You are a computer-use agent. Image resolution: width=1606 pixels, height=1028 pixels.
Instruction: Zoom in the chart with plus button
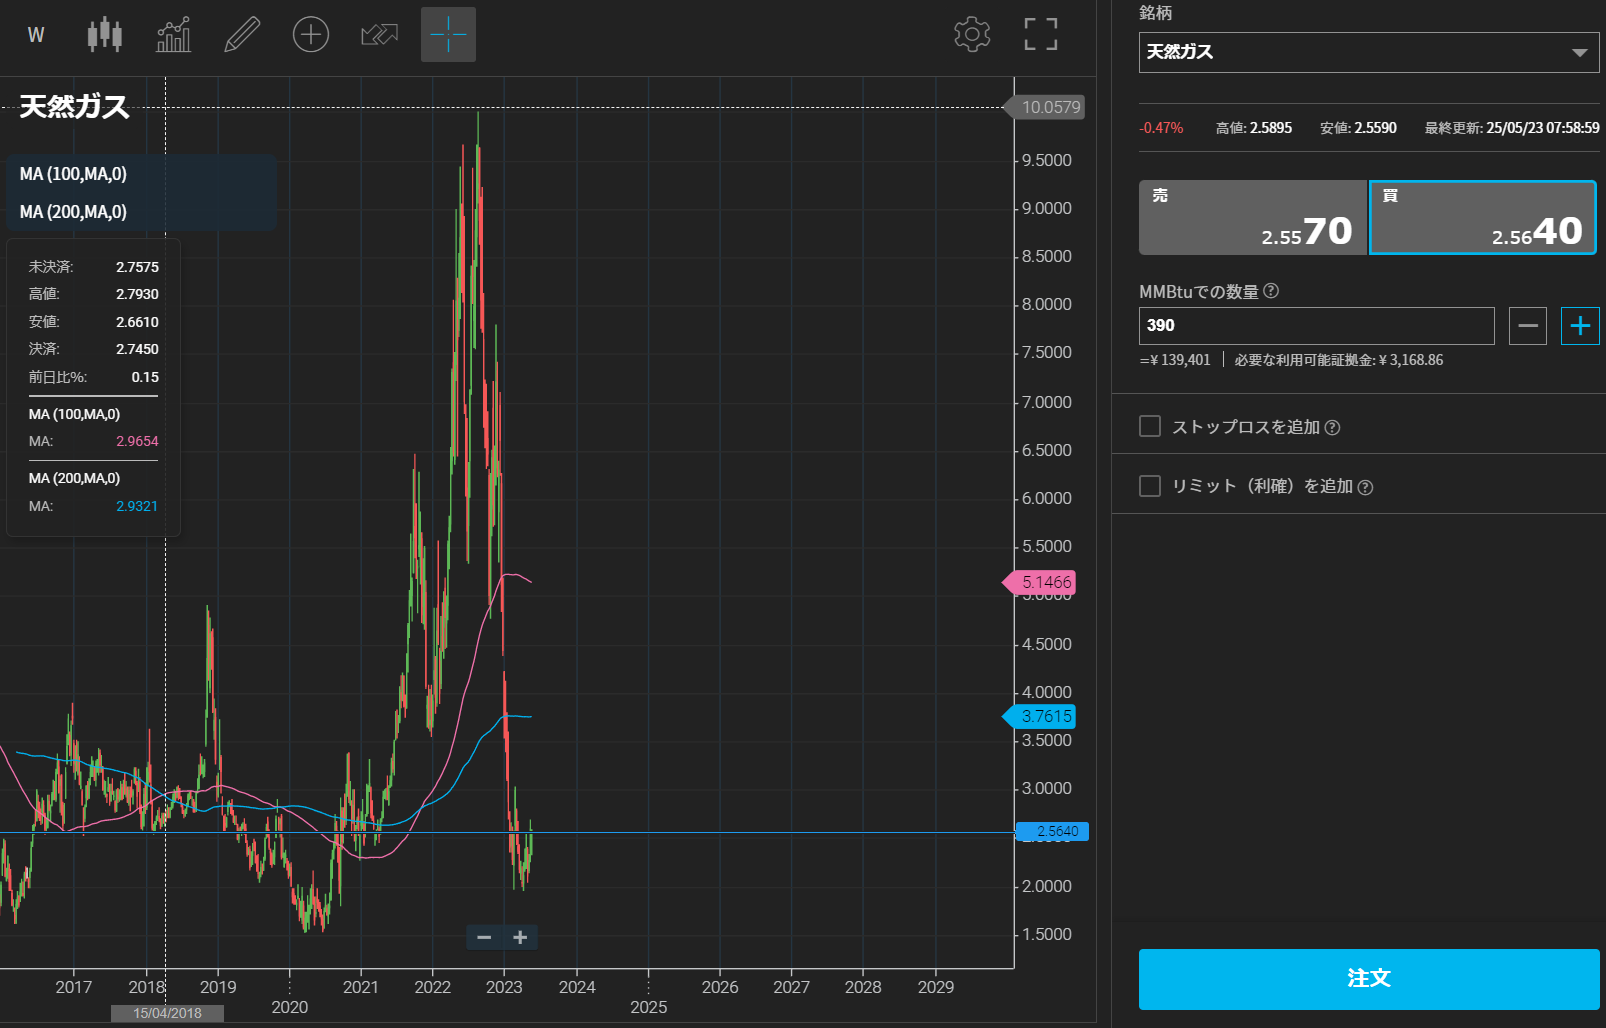click(x=520, y=937)
